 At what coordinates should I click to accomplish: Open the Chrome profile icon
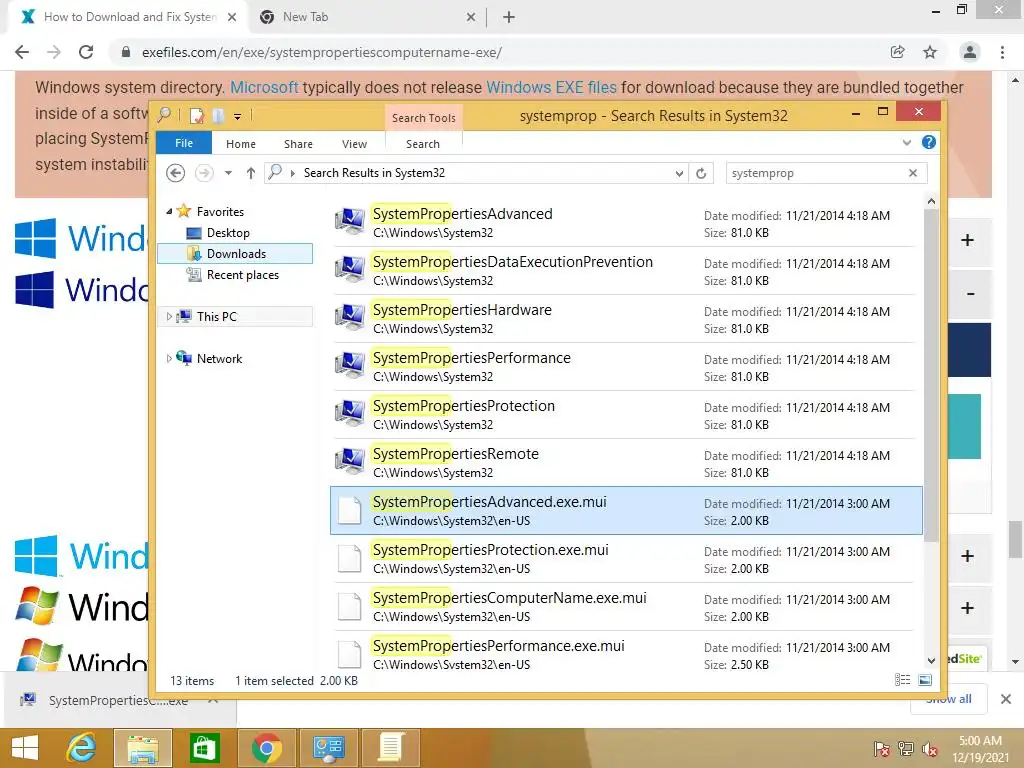pos(970,52)
